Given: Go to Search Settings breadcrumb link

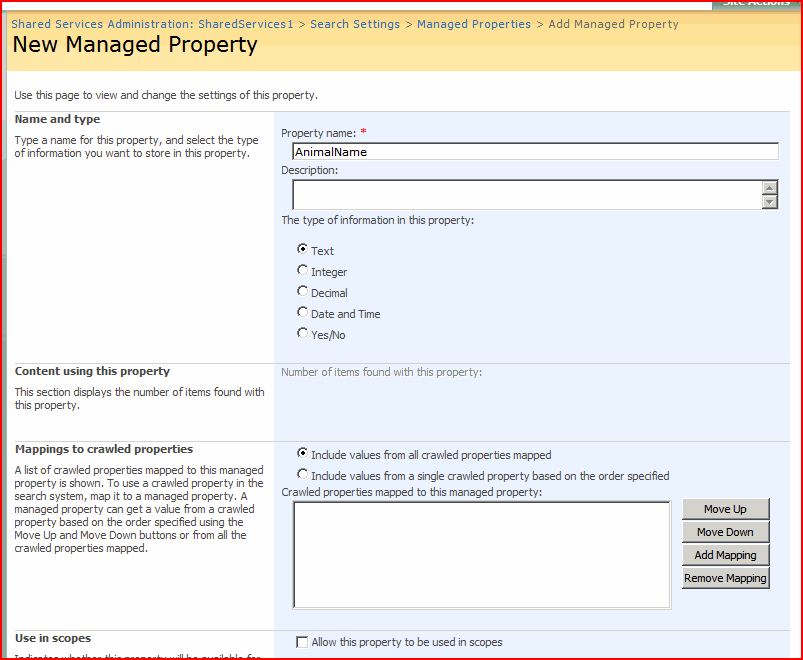Looking at the screenshot, I should click(355, 24).
